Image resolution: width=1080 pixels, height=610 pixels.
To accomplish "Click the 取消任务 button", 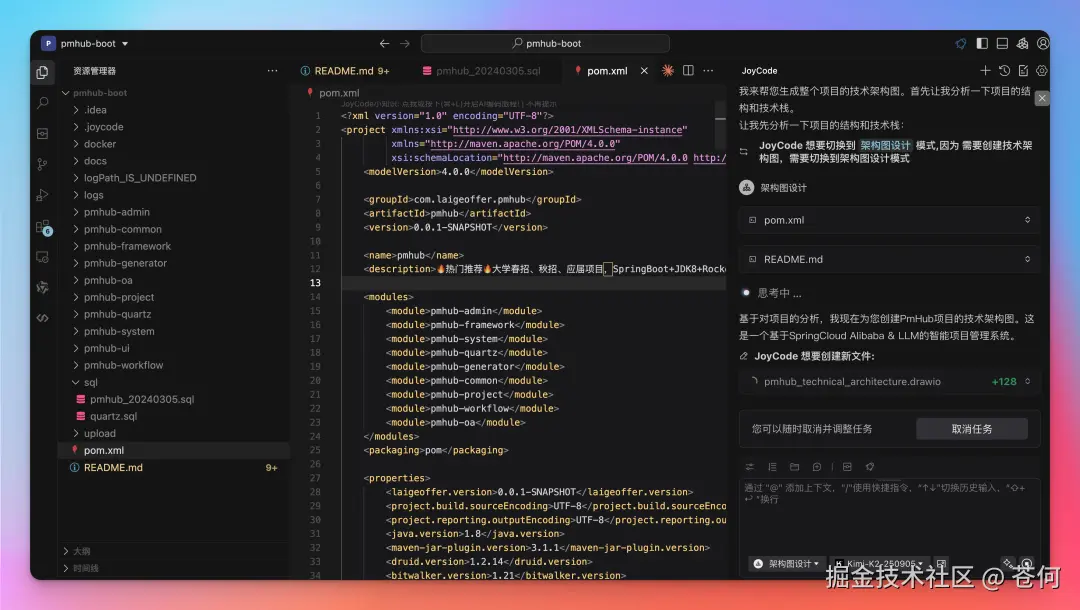I will [x=972, y=429].
